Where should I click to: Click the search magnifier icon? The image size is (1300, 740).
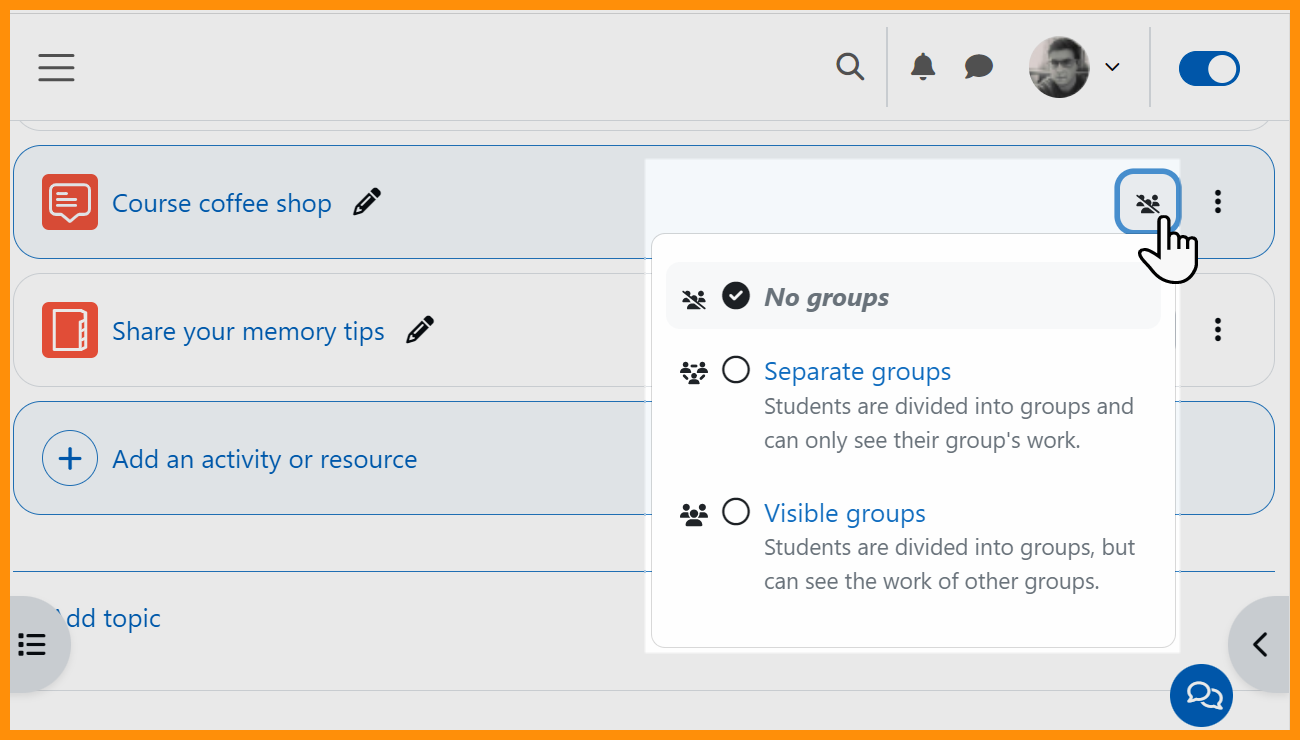coord(850,67)
